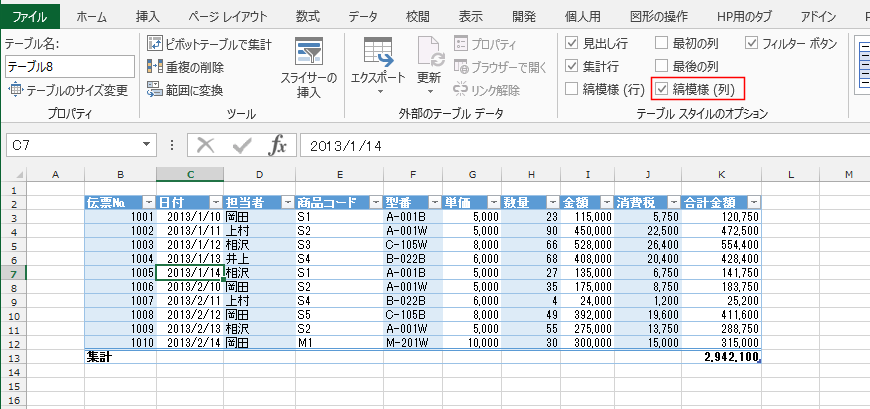Uncheck the banded columns checkbox
The image size is (870, 409).
pos(662,90)
